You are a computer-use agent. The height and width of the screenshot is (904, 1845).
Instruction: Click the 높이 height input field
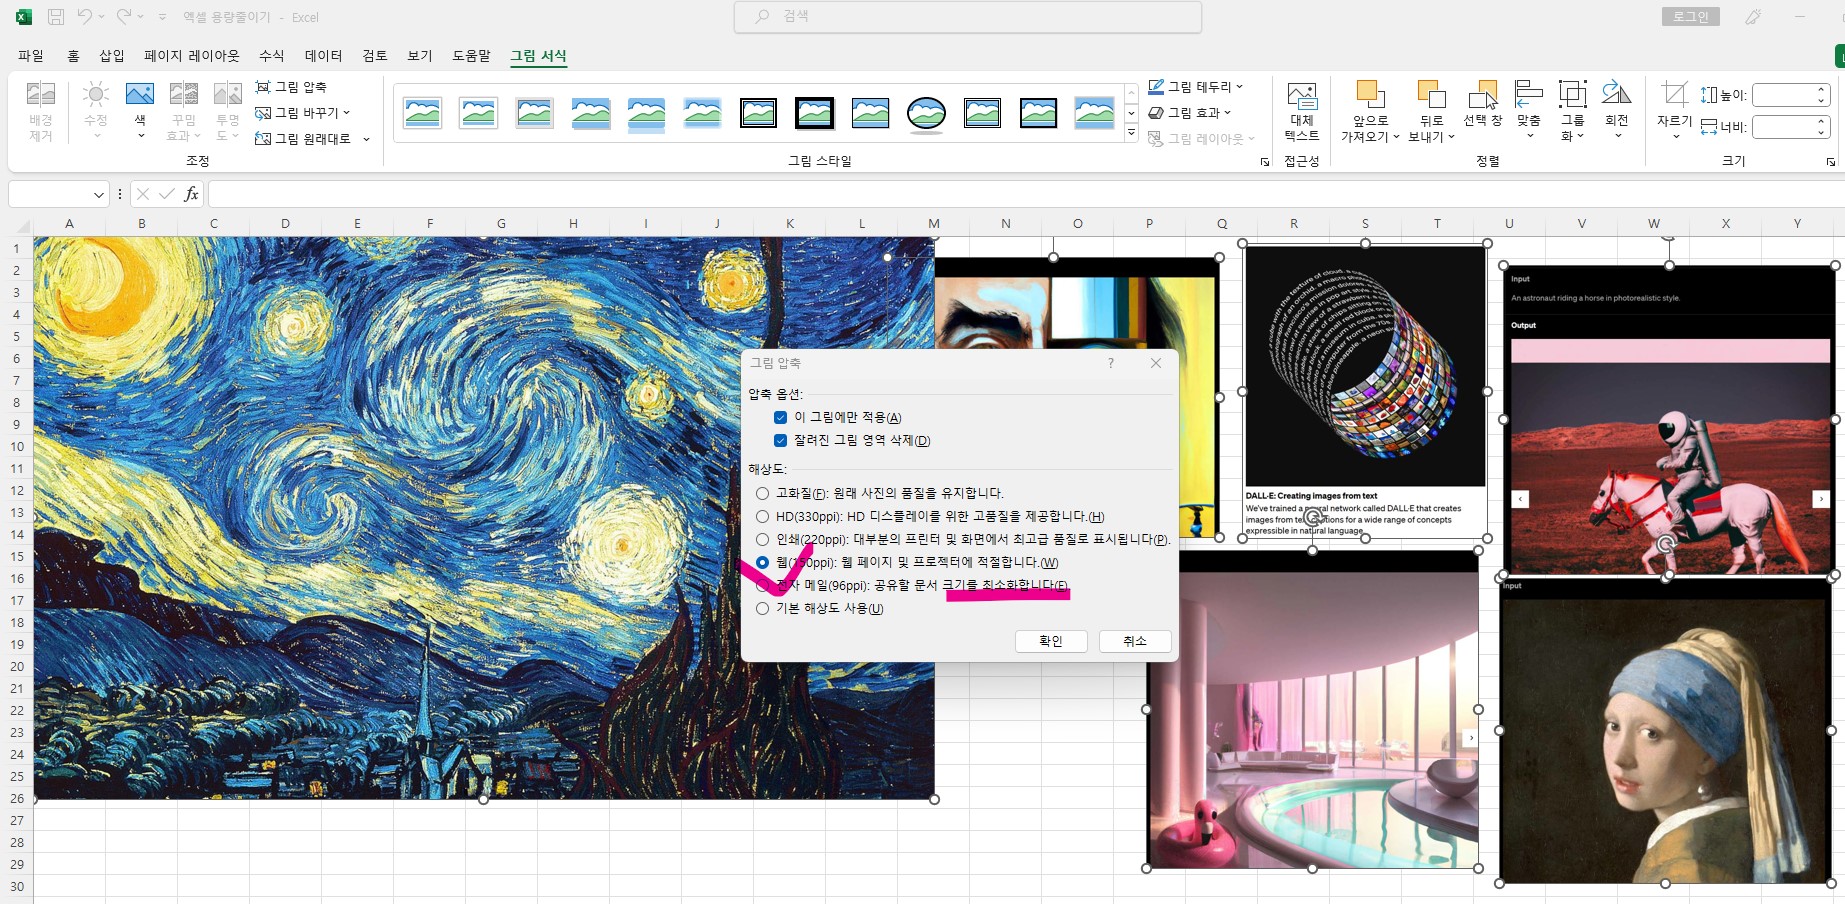tap(1783, 95)
